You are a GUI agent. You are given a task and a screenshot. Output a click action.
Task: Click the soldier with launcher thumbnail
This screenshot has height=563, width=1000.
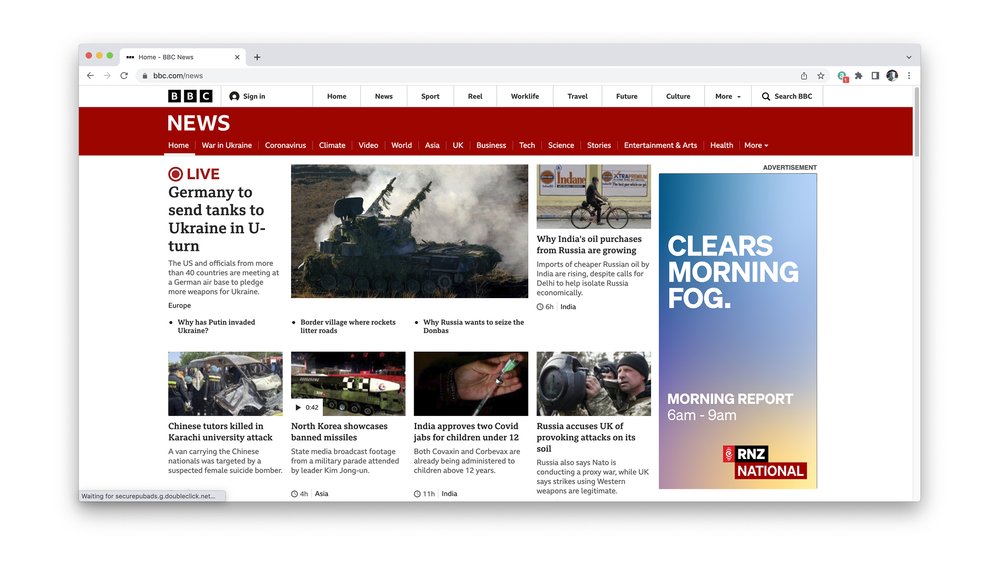click(x=594, y=384)
